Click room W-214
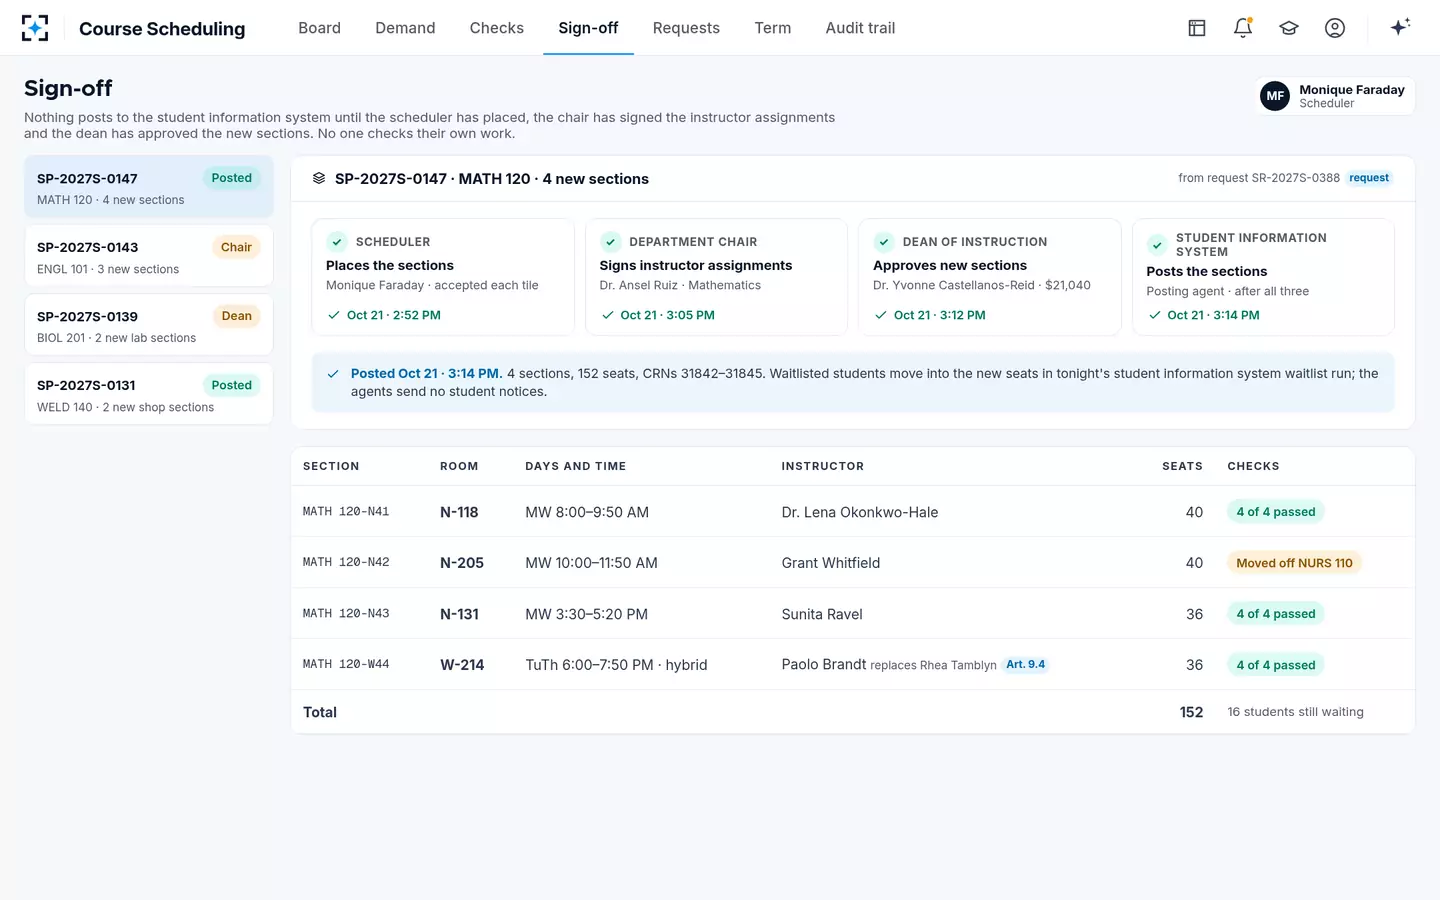1440x900 pixels. [462, 665]
